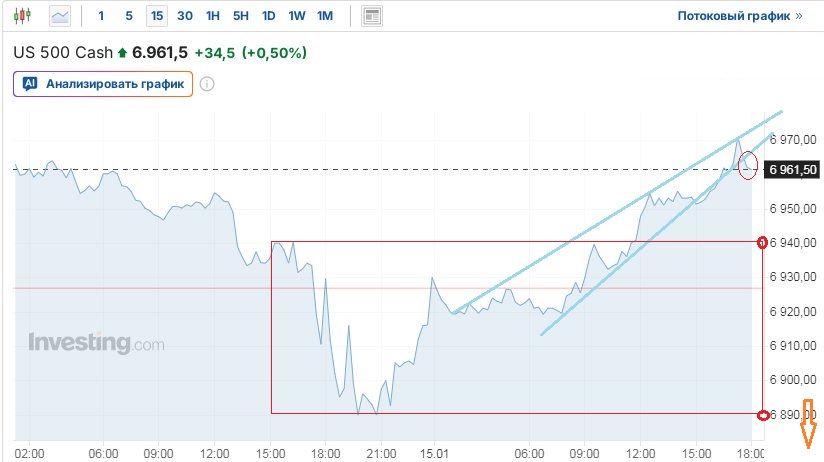Click the info icon beside analyze button

[x=207, y=84]
